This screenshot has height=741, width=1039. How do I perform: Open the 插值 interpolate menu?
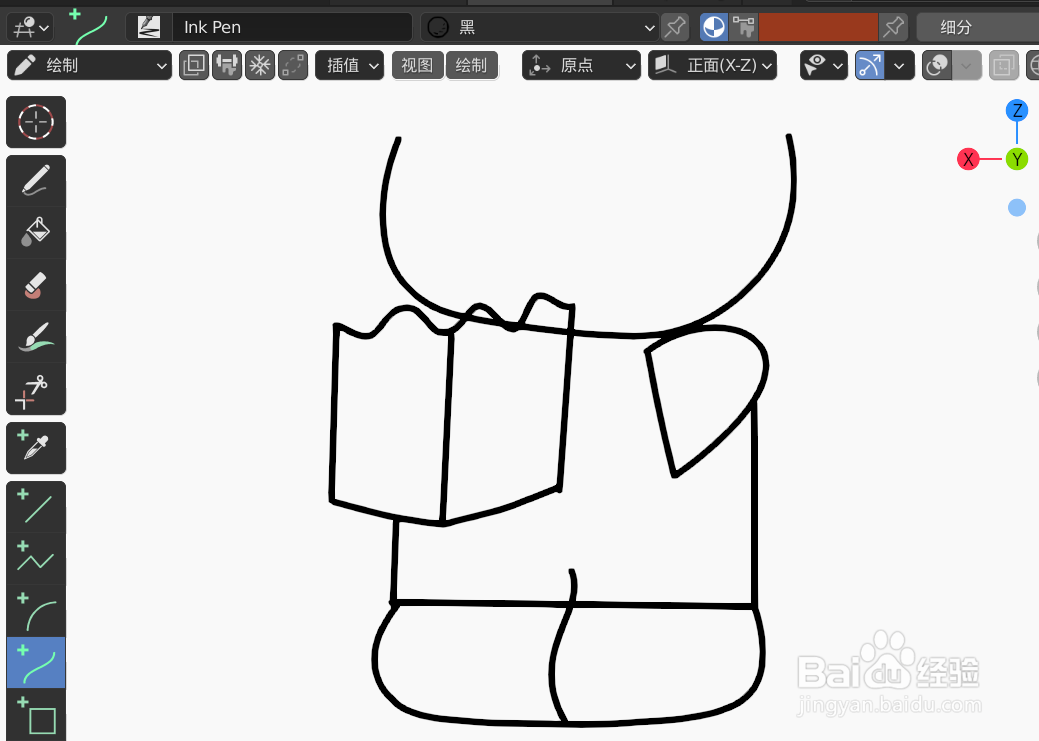[349, 65]
